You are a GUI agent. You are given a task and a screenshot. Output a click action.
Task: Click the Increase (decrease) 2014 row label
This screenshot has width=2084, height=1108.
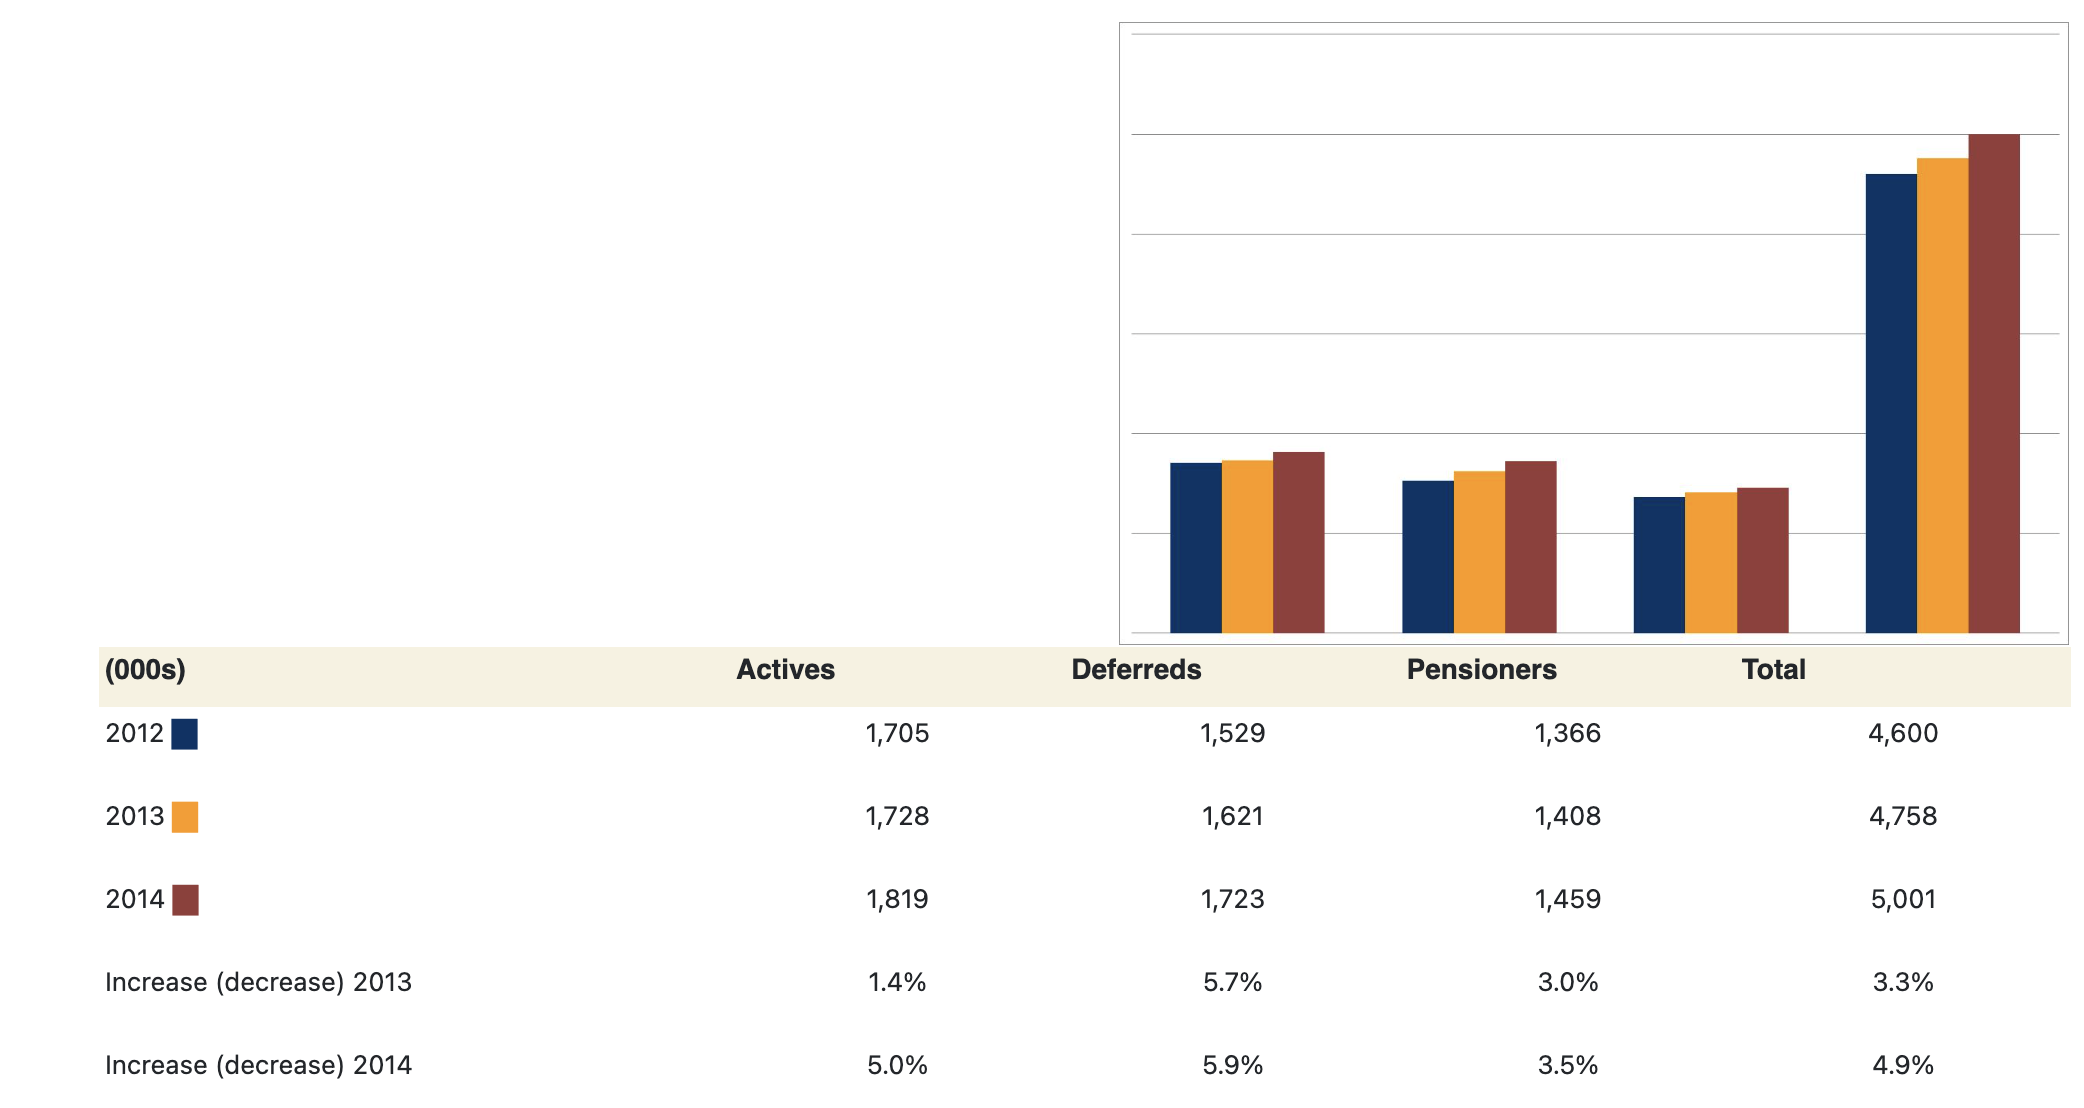(258, 1066)
